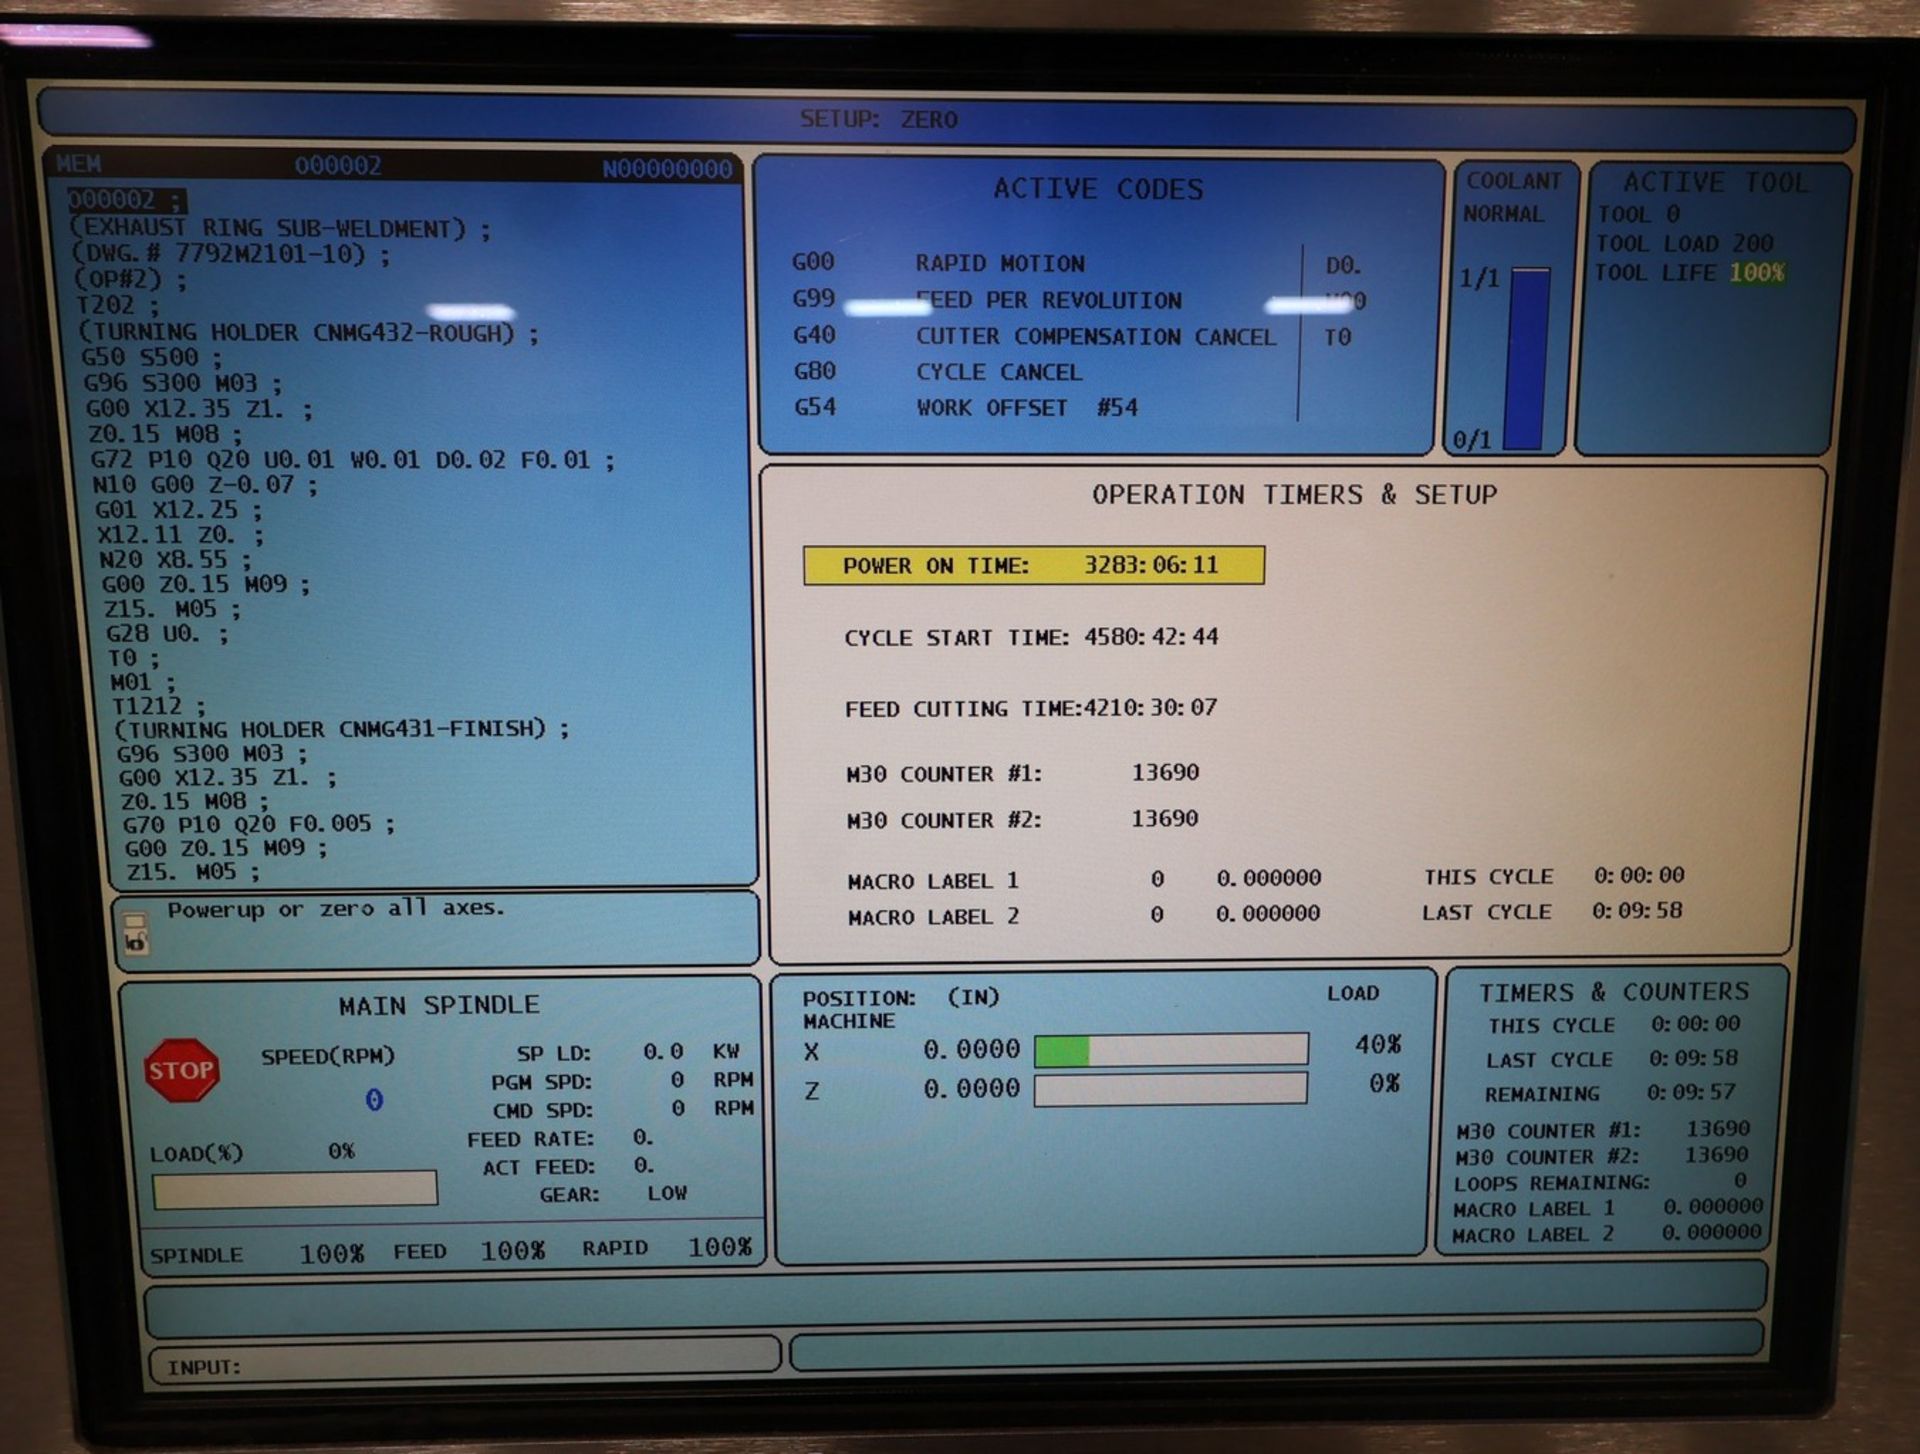Click the MEM mode label
The height and width of the screenshot is (1454, 1920).
[x=78, y=164]
